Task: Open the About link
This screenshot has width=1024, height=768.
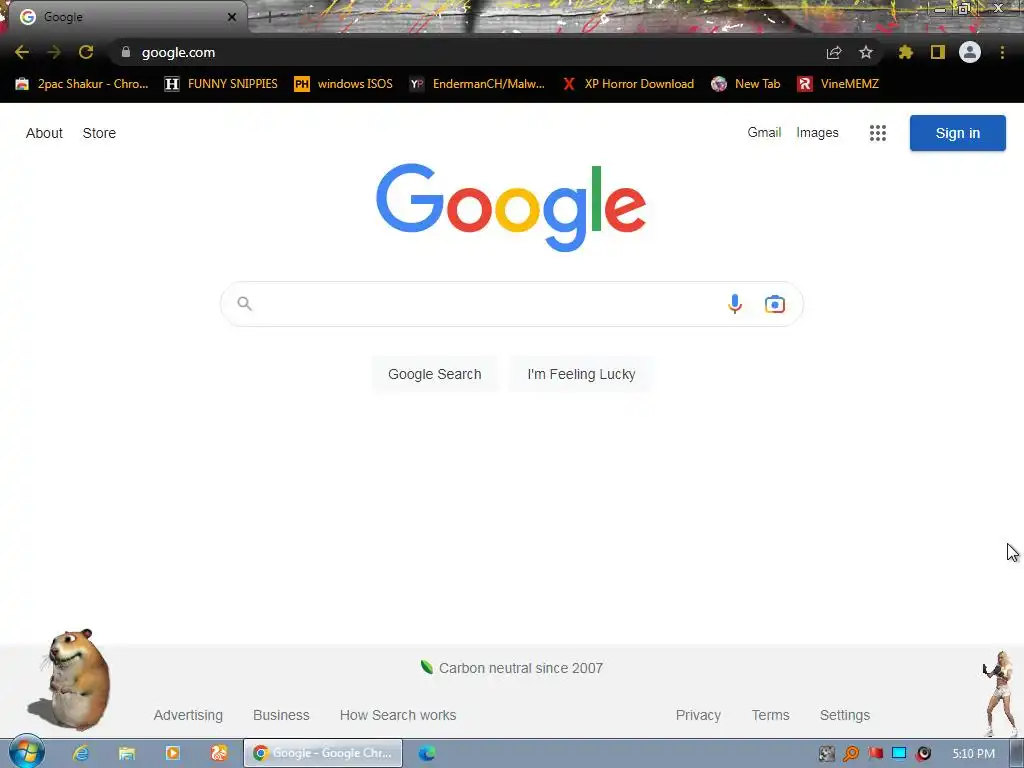Action: pyautogui.click(x=44, y=133)
